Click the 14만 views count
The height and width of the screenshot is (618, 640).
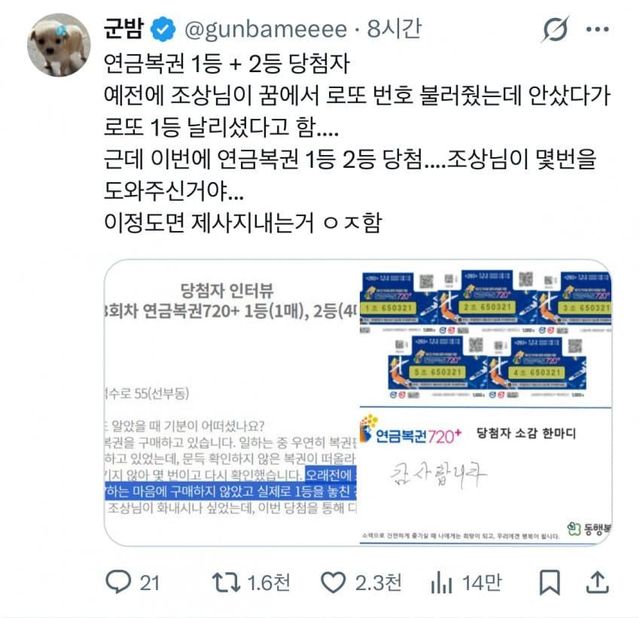(482, 582)
